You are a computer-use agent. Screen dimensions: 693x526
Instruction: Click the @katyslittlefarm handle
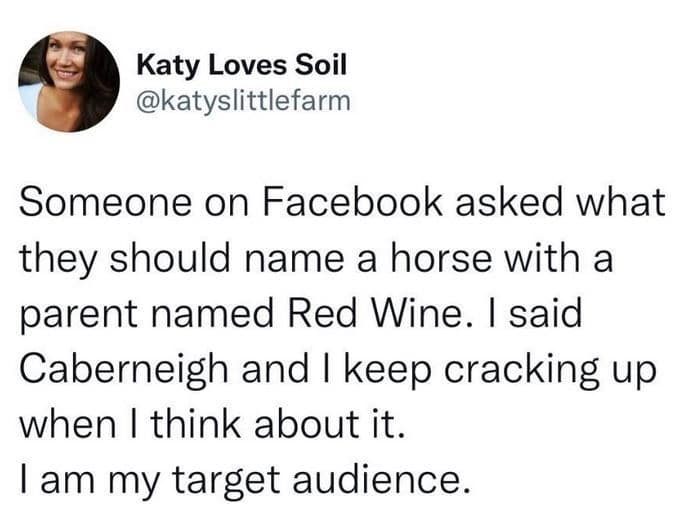tap(243, 102)
